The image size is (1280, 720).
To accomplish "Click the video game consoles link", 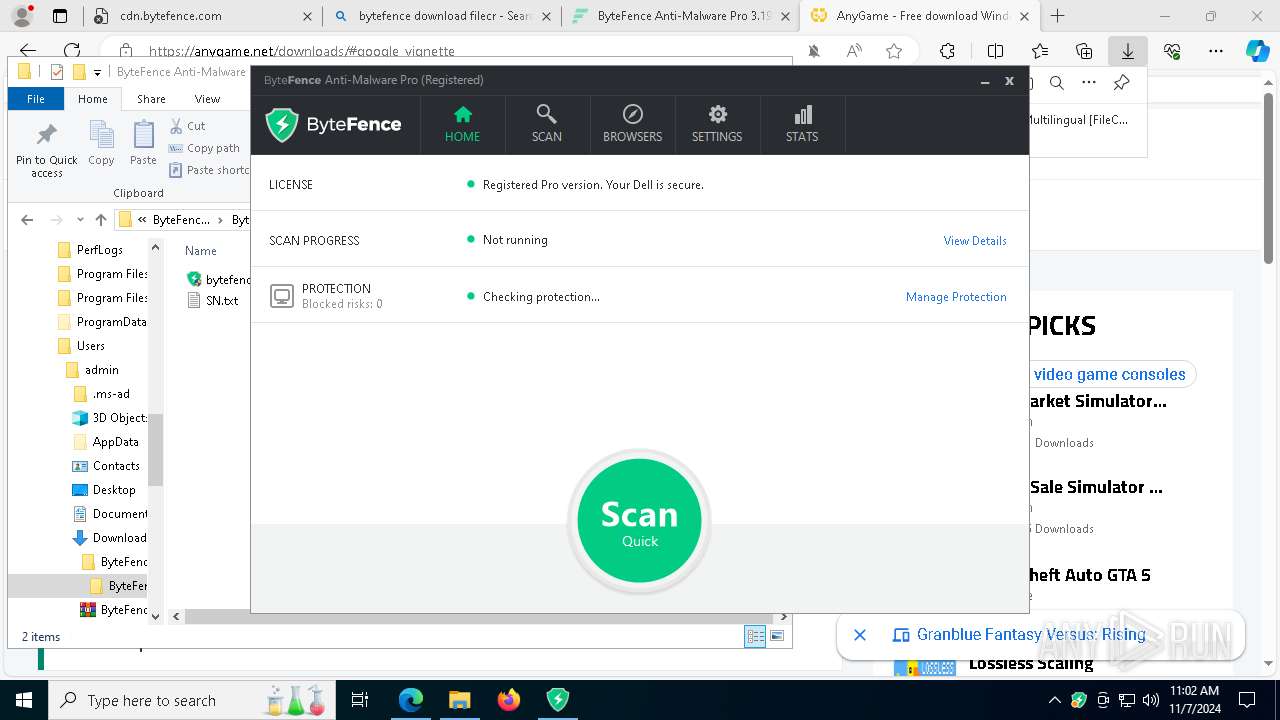I will click(x=1109, y=374).
